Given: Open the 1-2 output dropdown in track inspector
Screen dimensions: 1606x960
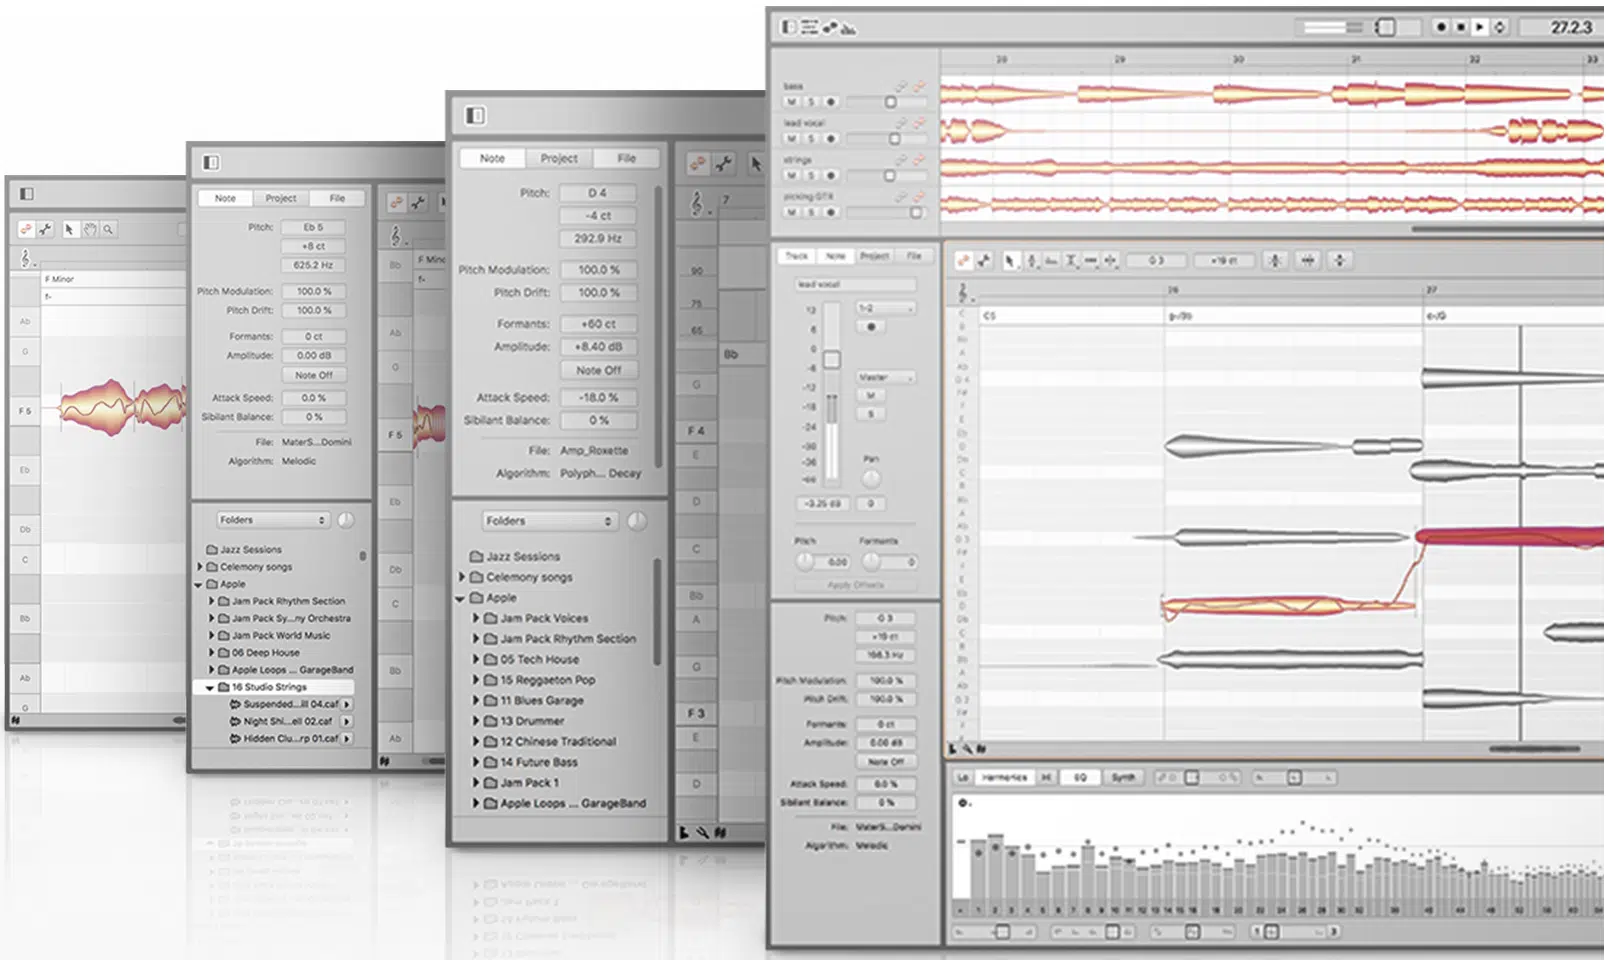Looking at the screenshot, I should coord(886,308).
